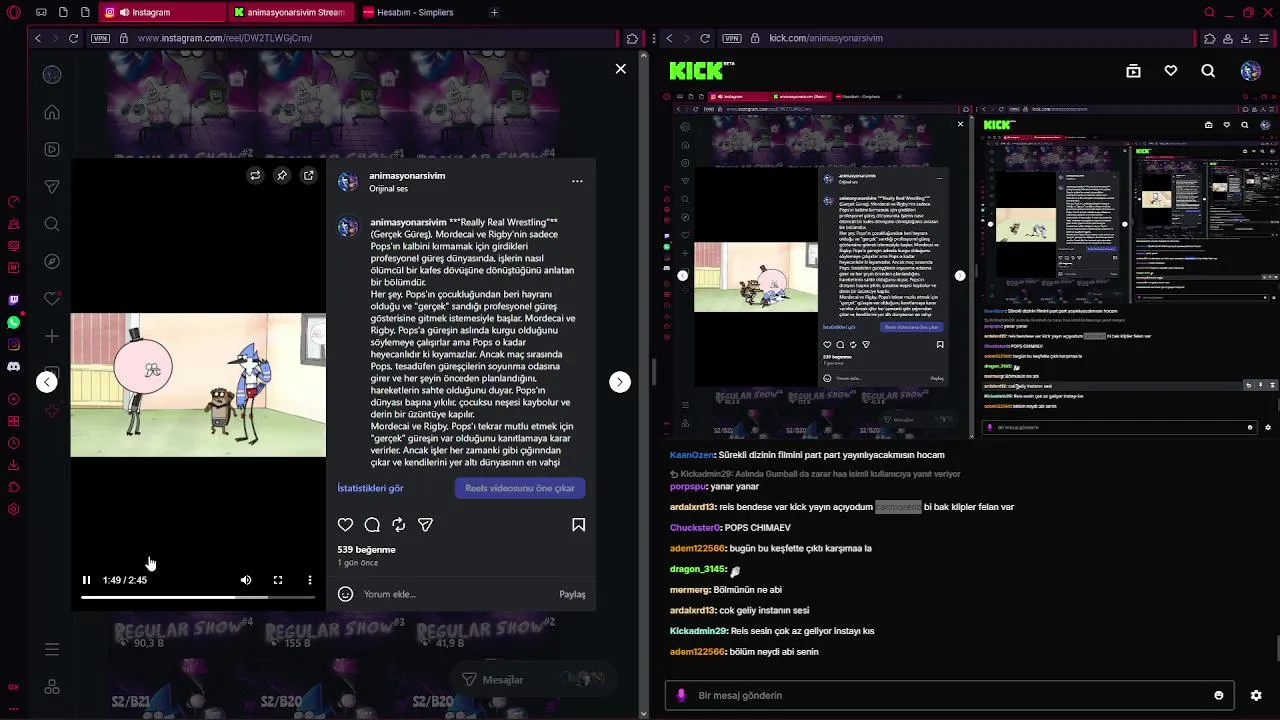Image resolution: width=1280 pixels, height=720 pixels.
Task: Open Kick browse clips icon
Action: click(x=1133, y=71)
